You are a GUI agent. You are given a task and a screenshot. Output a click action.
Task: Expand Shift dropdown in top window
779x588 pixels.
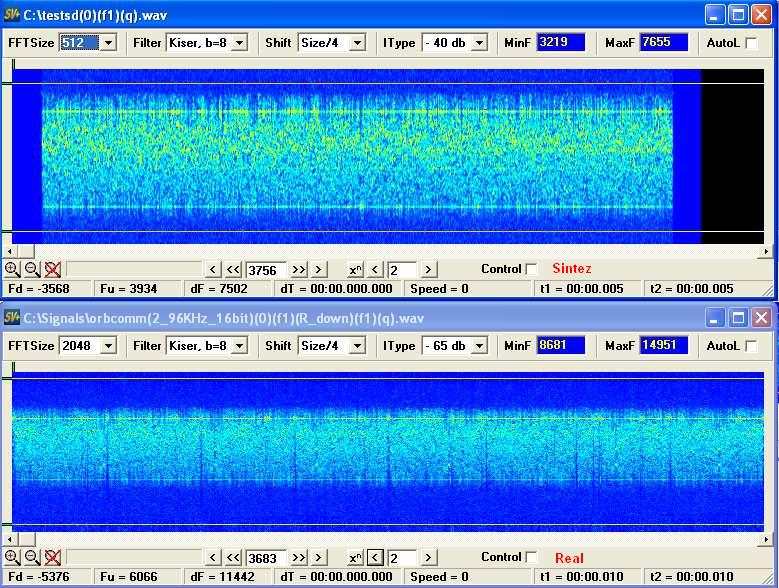coord(357,43)
